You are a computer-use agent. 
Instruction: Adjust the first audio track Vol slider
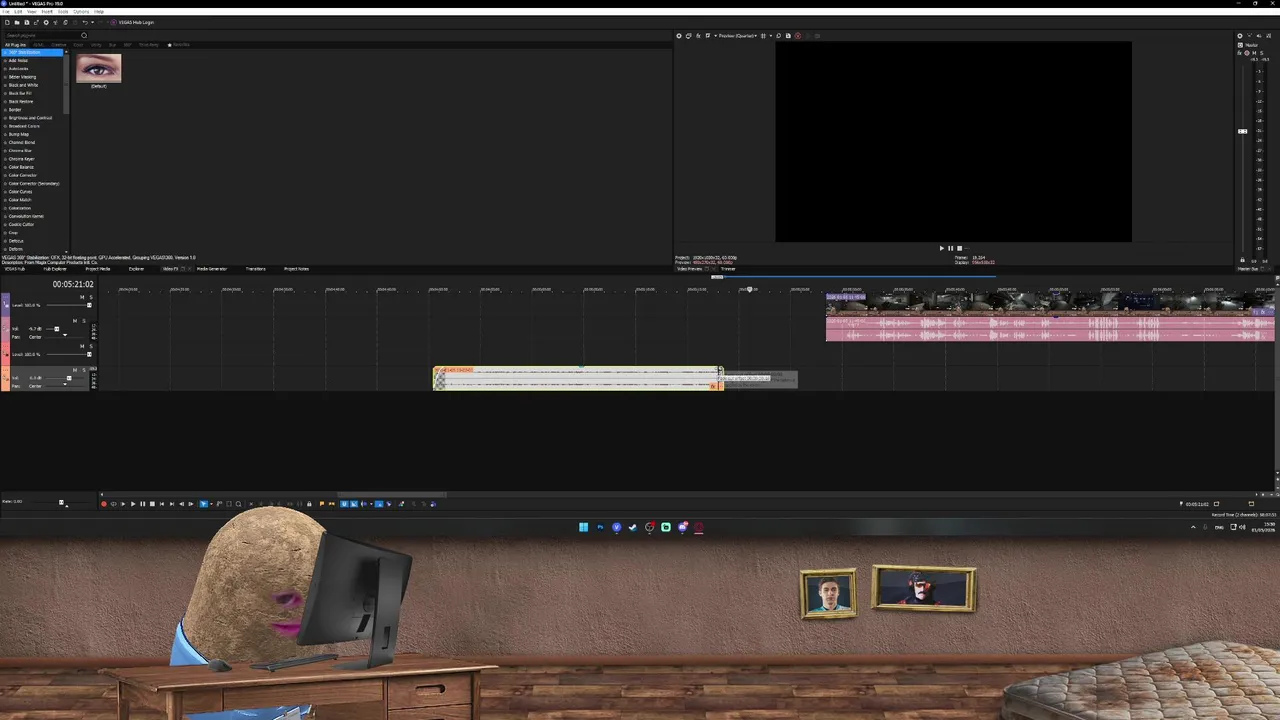tap(57, 329)
